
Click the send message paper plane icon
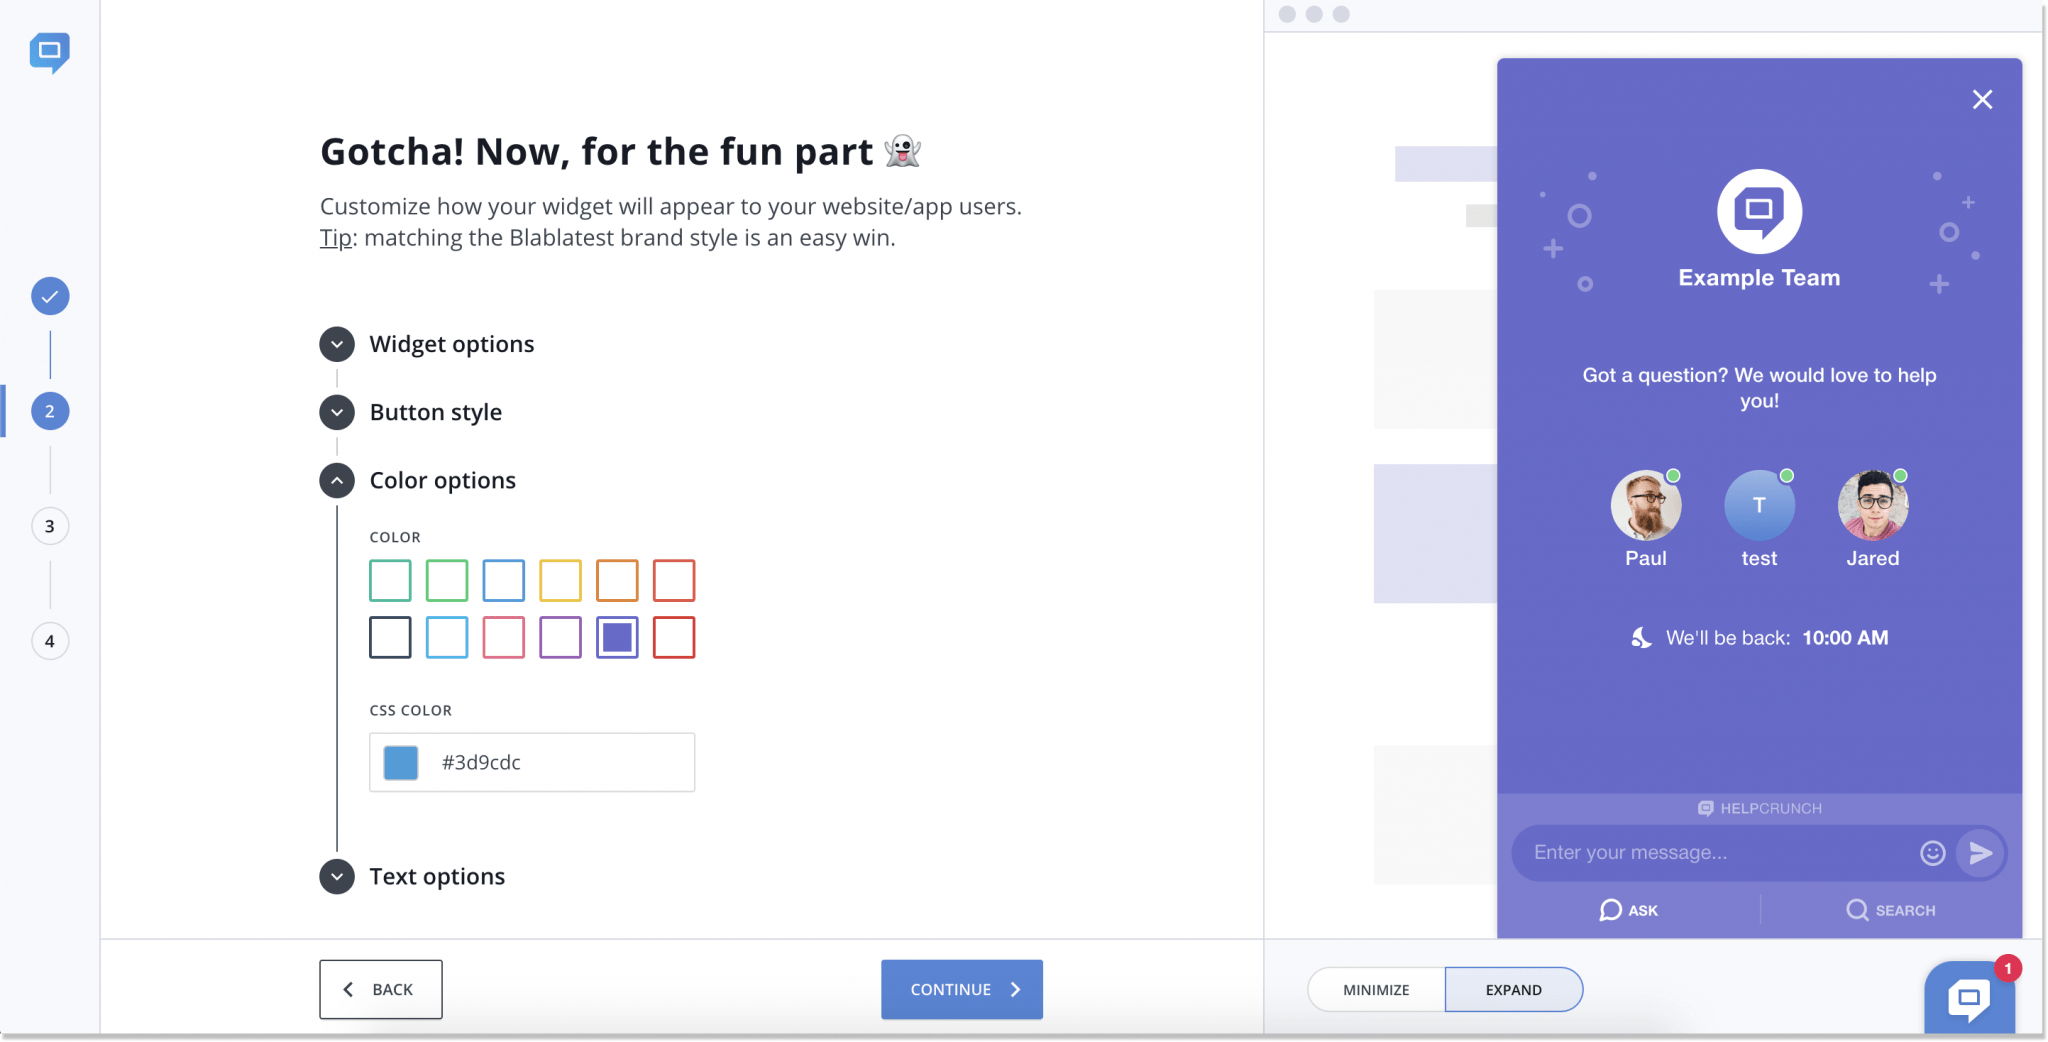point(1979,852)
